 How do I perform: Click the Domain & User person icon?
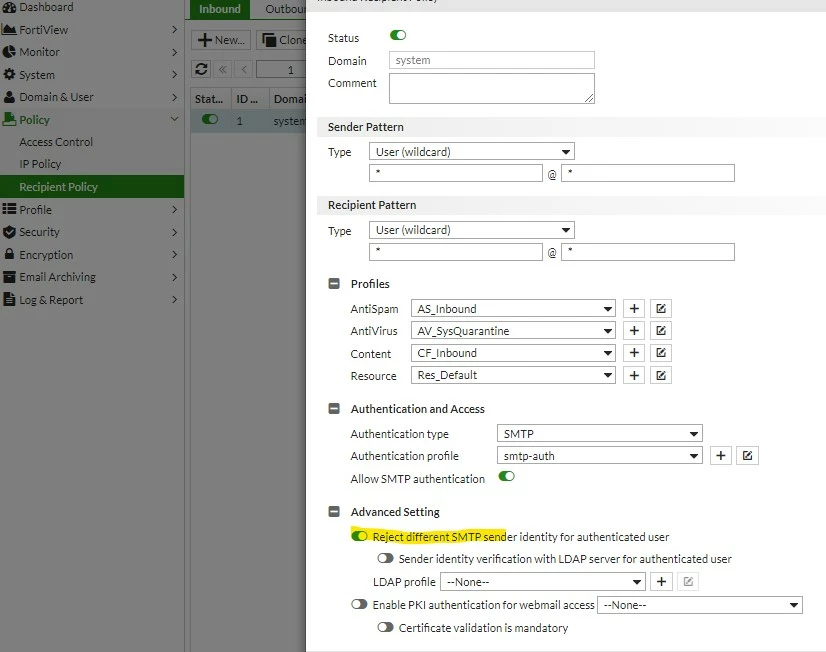pyautogui.click(x=9, y=97)
